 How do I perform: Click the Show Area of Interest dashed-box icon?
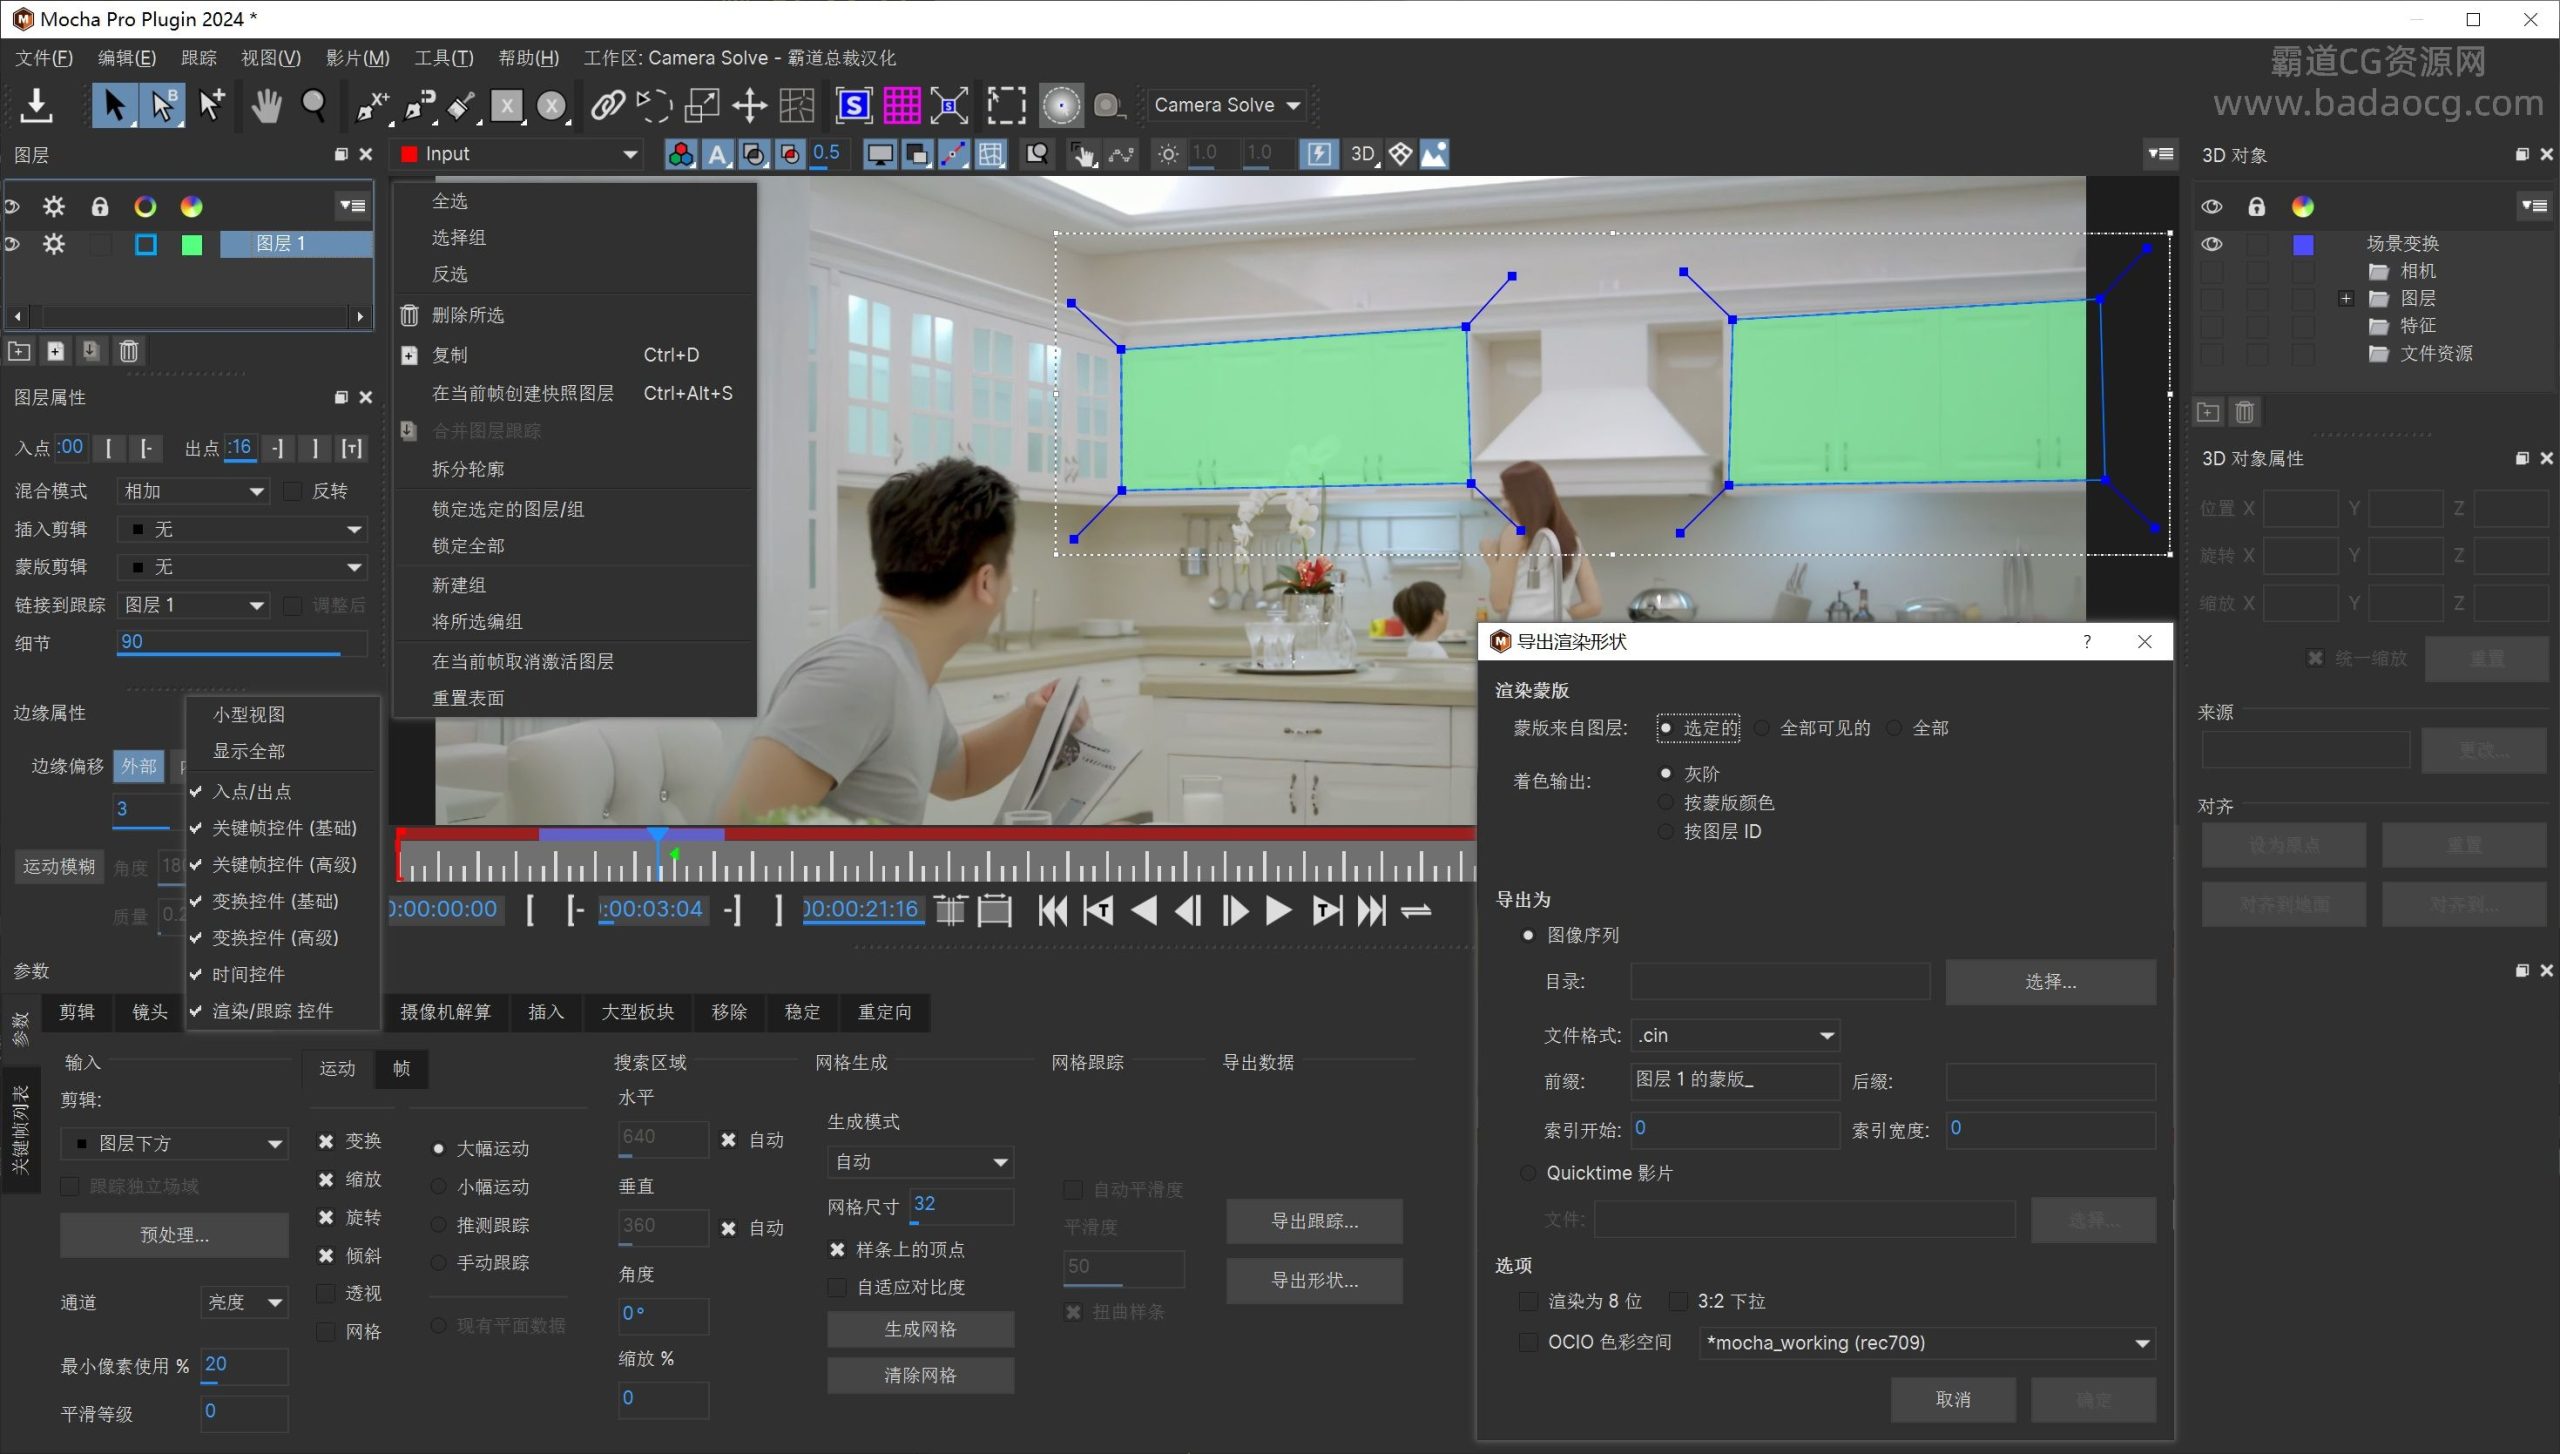[1006, 105]
